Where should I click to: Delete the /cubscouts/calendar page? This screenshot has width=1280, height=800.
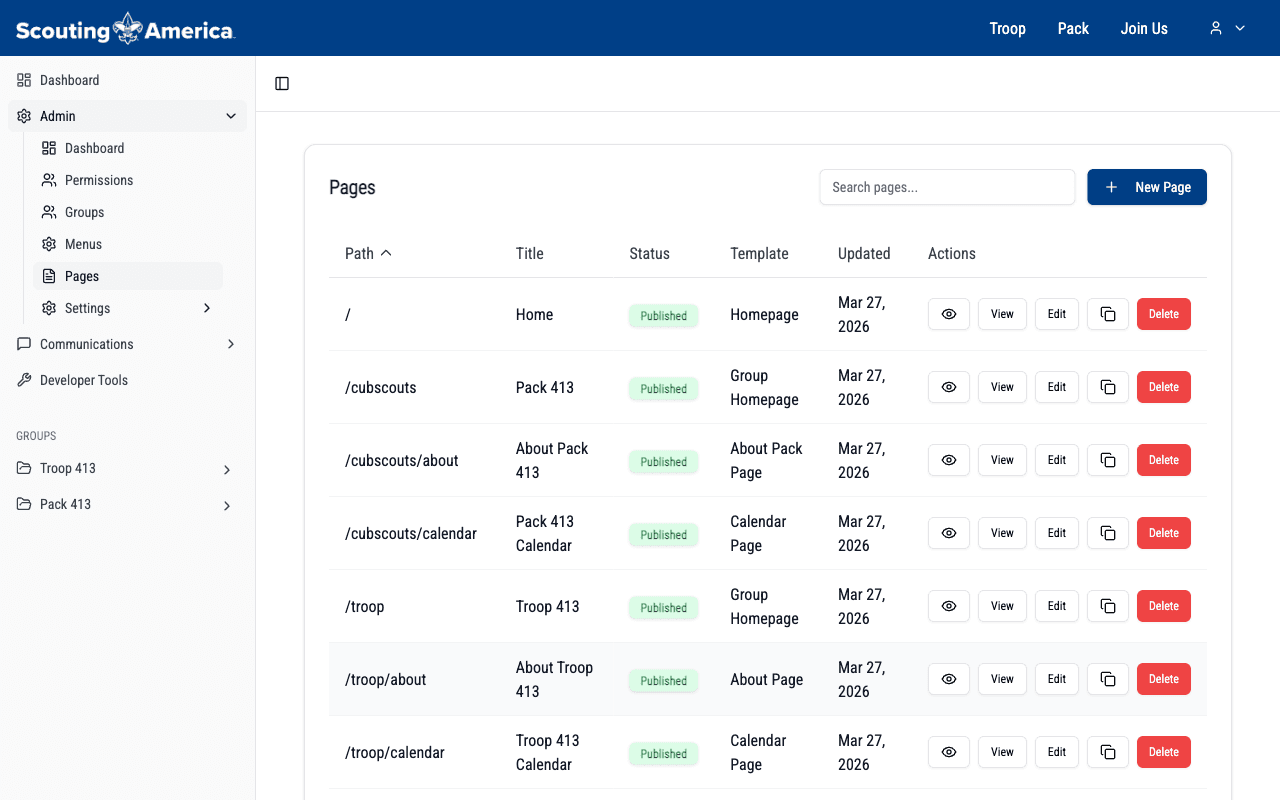coord(1164,533)
